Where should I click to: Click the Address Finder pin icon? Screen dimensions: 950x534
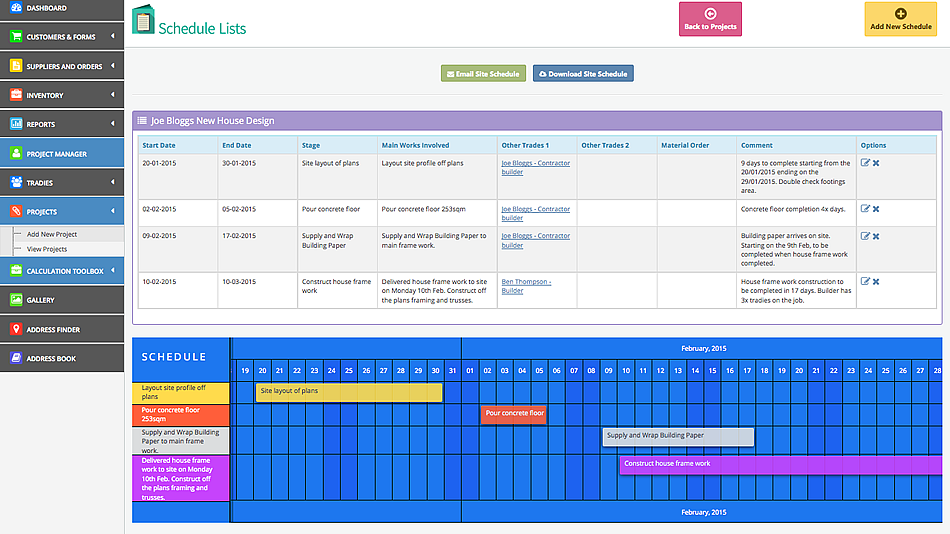pyautogui.click(x=16, y=329)
